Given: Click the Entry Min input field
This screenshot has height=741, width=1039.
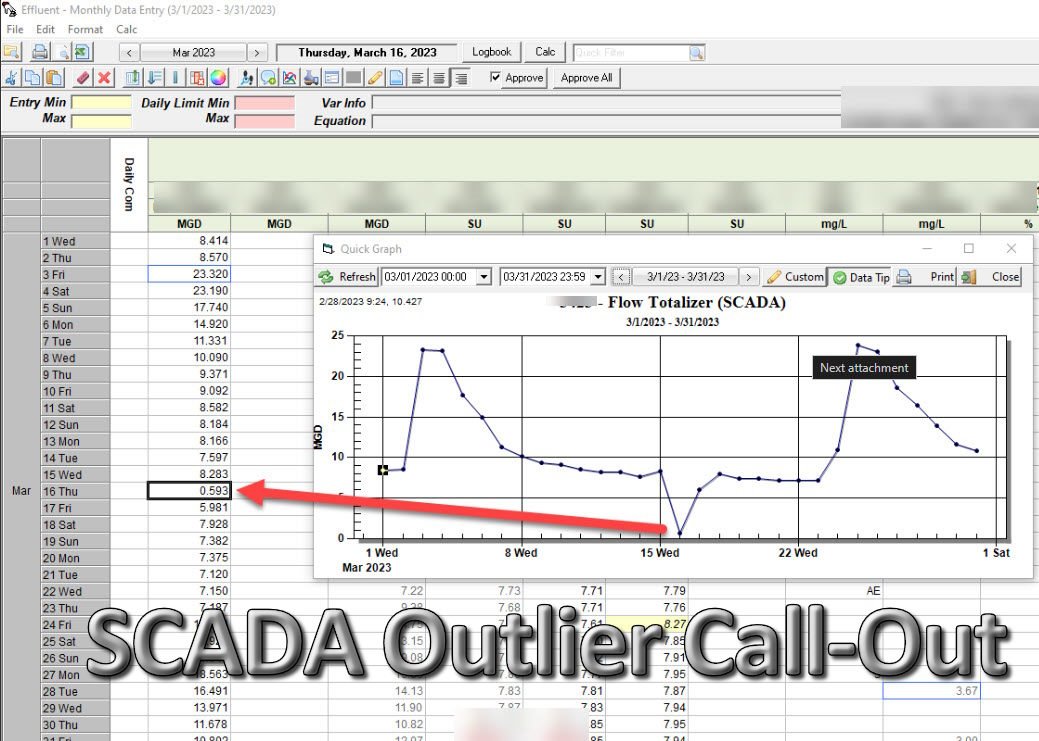Looking at the screenshot, I should (101, 102).
